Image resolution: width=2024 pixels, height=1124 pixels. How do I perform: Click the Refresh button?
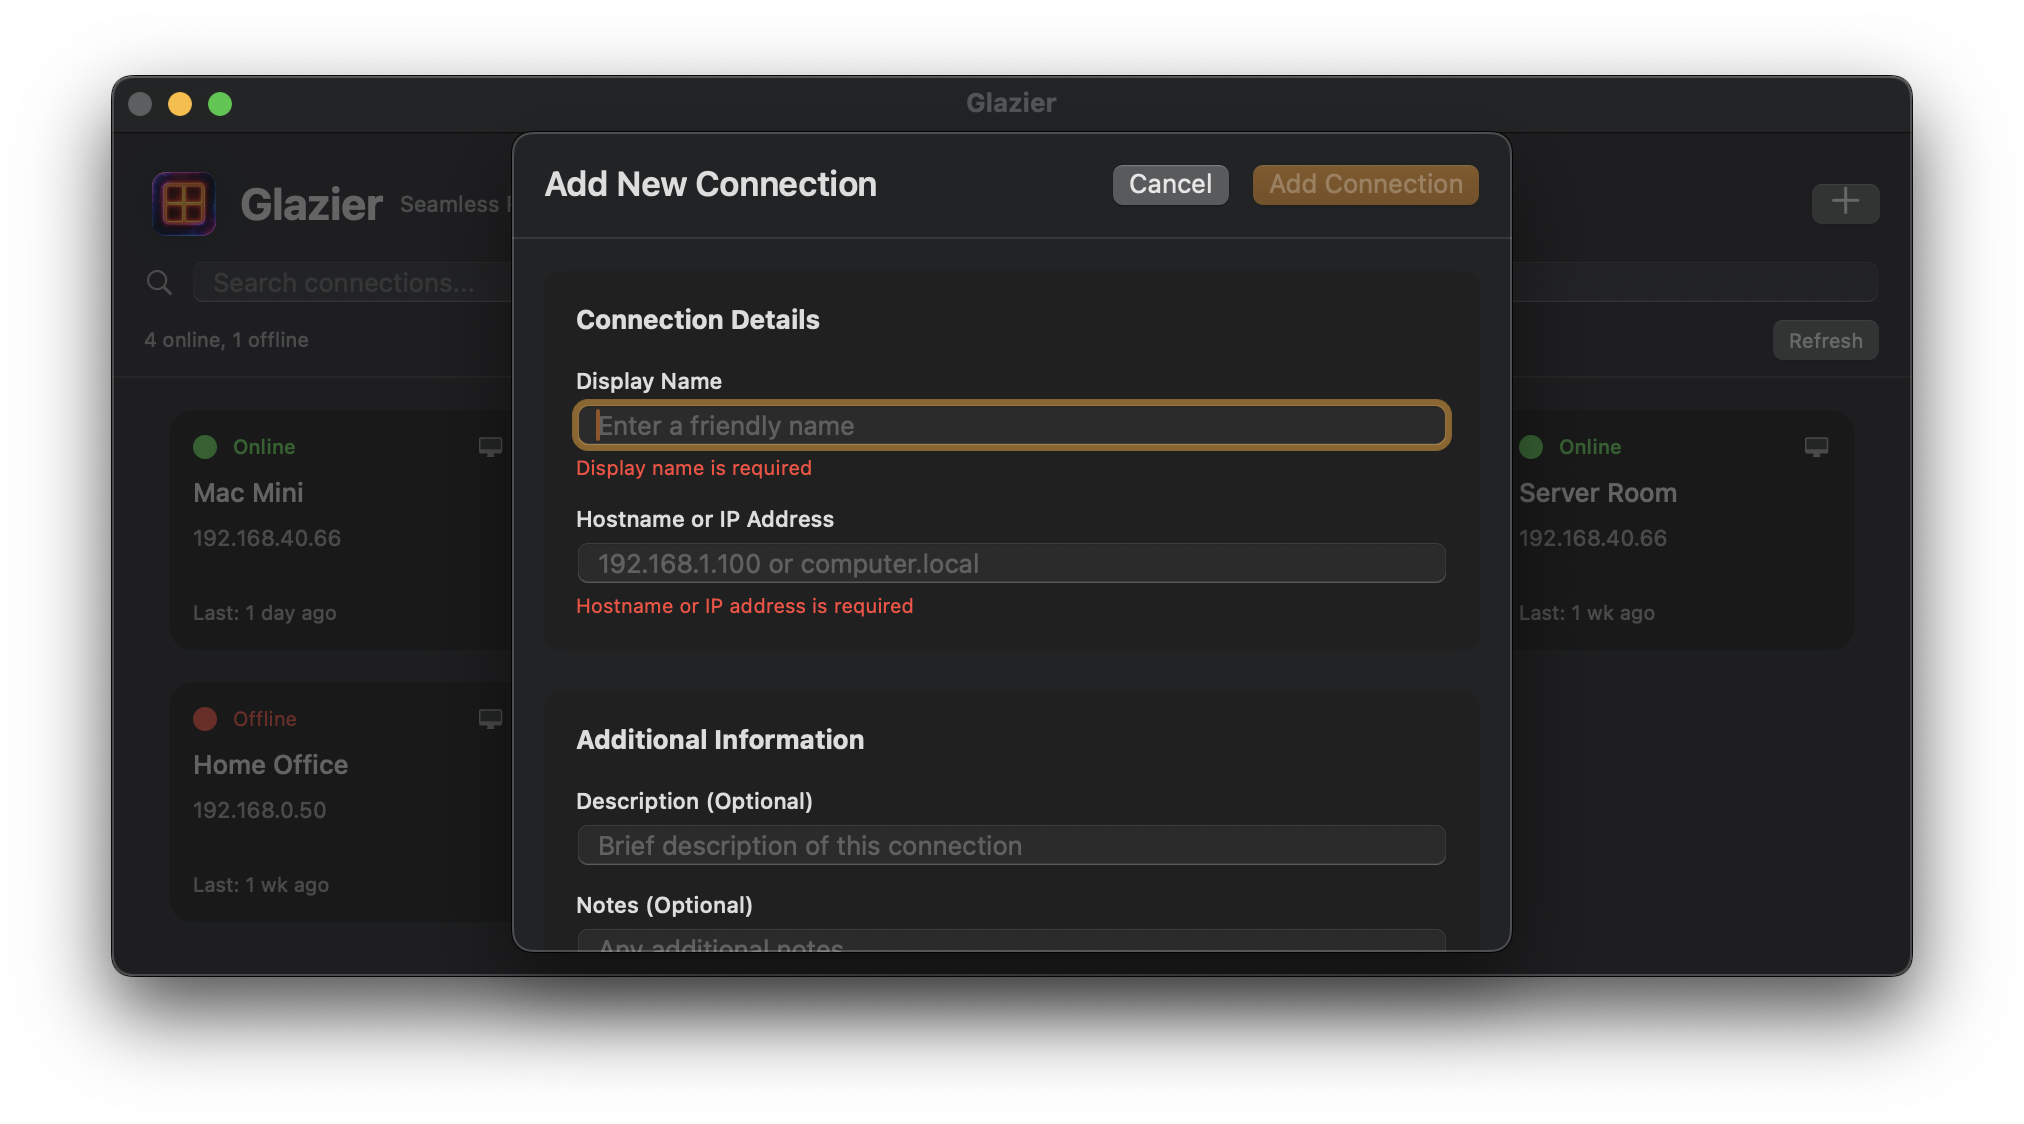(1825, 340)
